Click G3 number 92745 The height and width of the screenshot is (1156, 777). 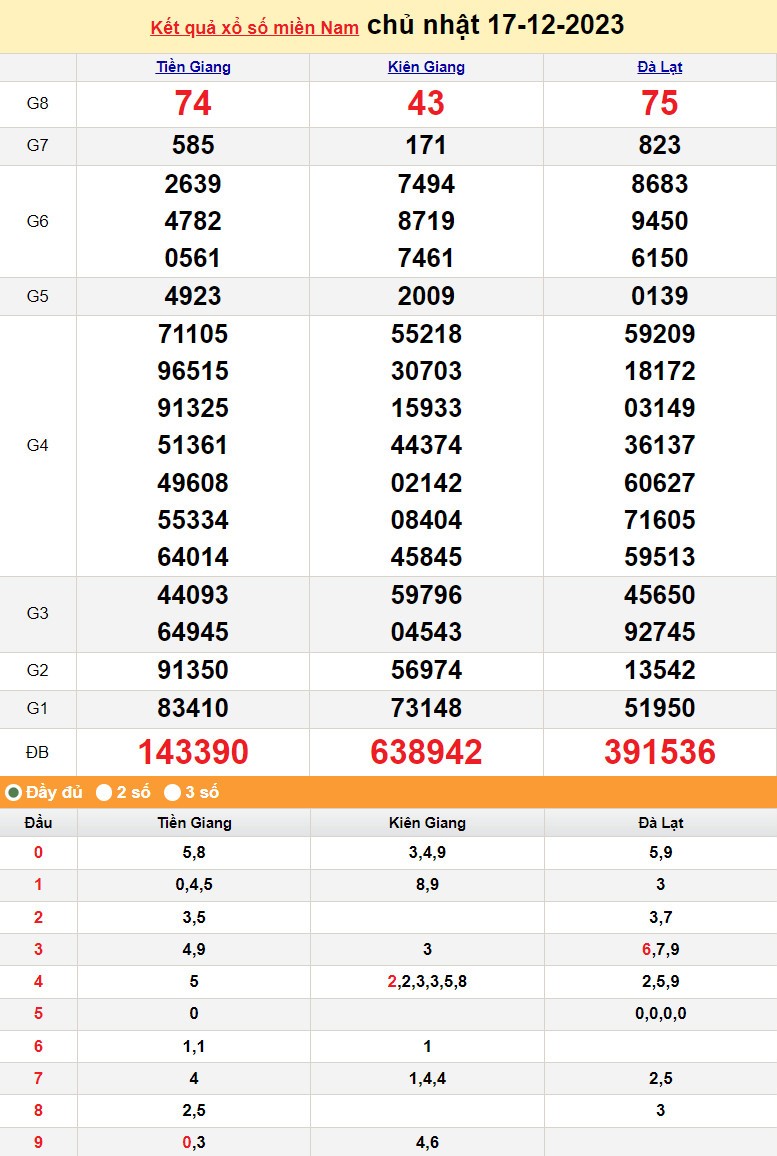point(660,632)
